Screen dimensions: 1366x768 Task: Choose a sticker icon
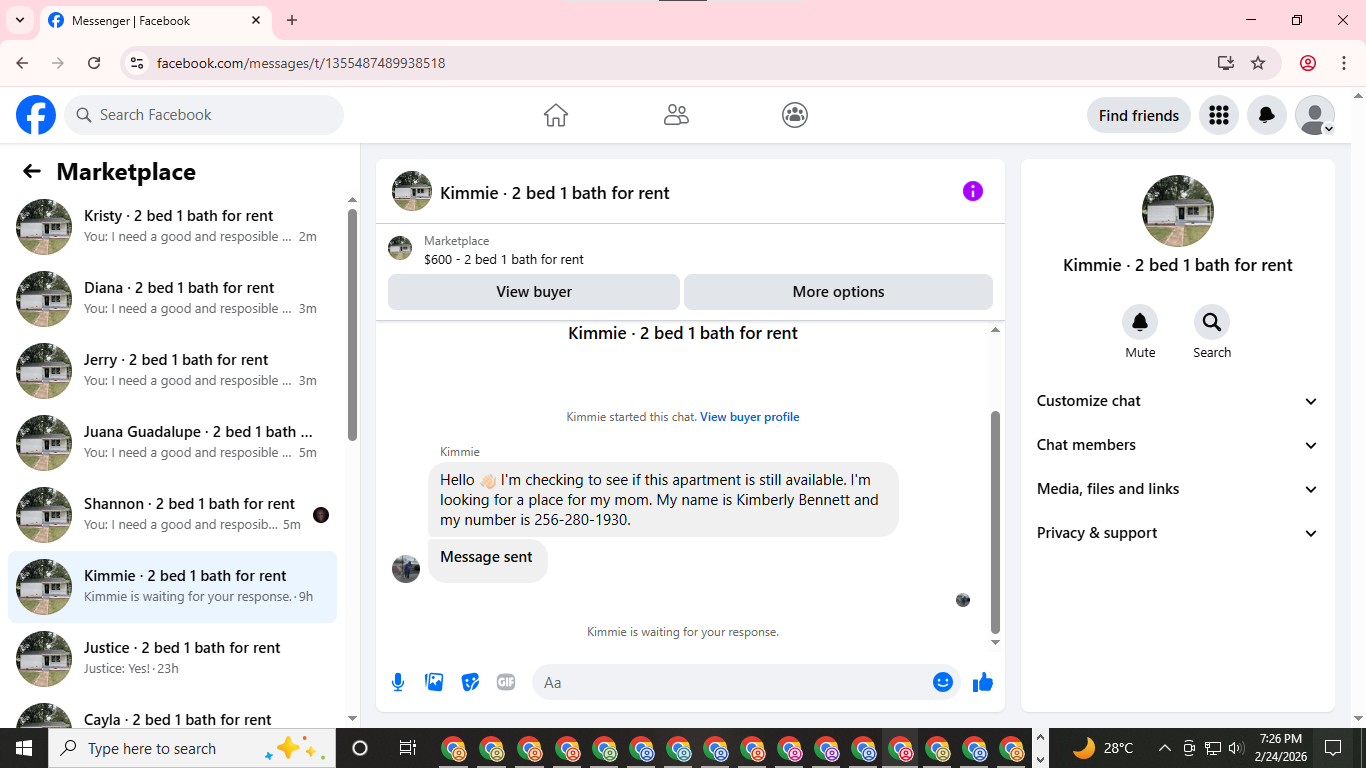point(470,682)
